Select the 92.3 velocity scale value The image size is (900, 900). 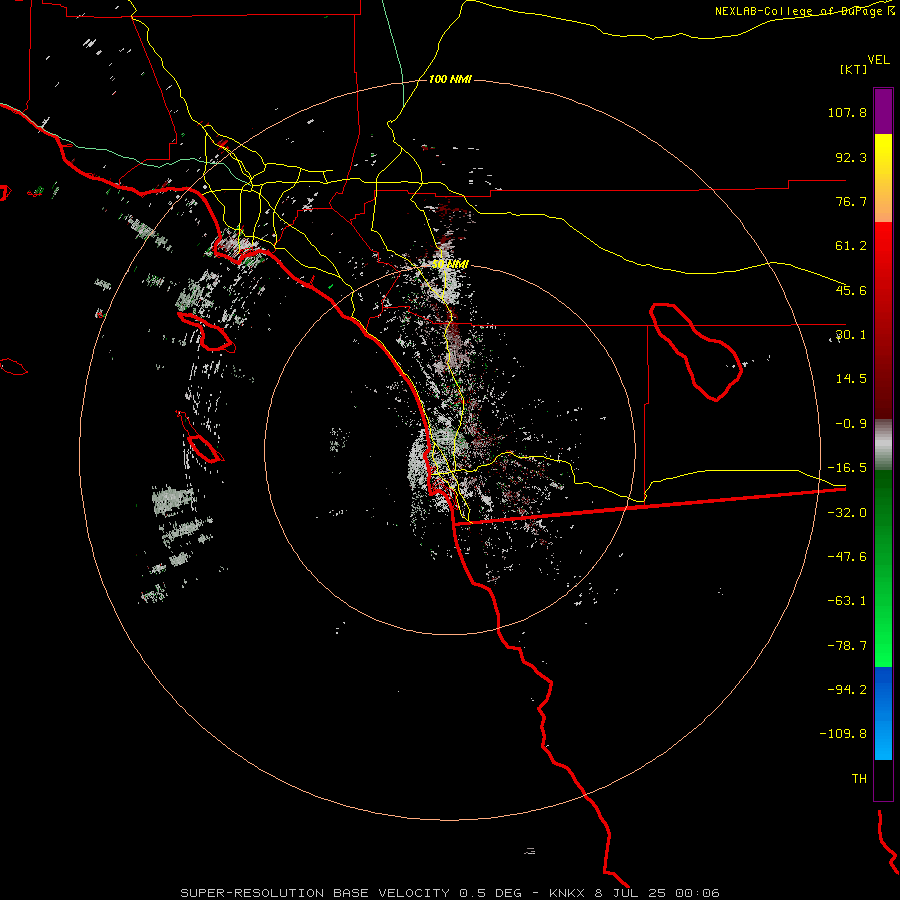[851, 157]
